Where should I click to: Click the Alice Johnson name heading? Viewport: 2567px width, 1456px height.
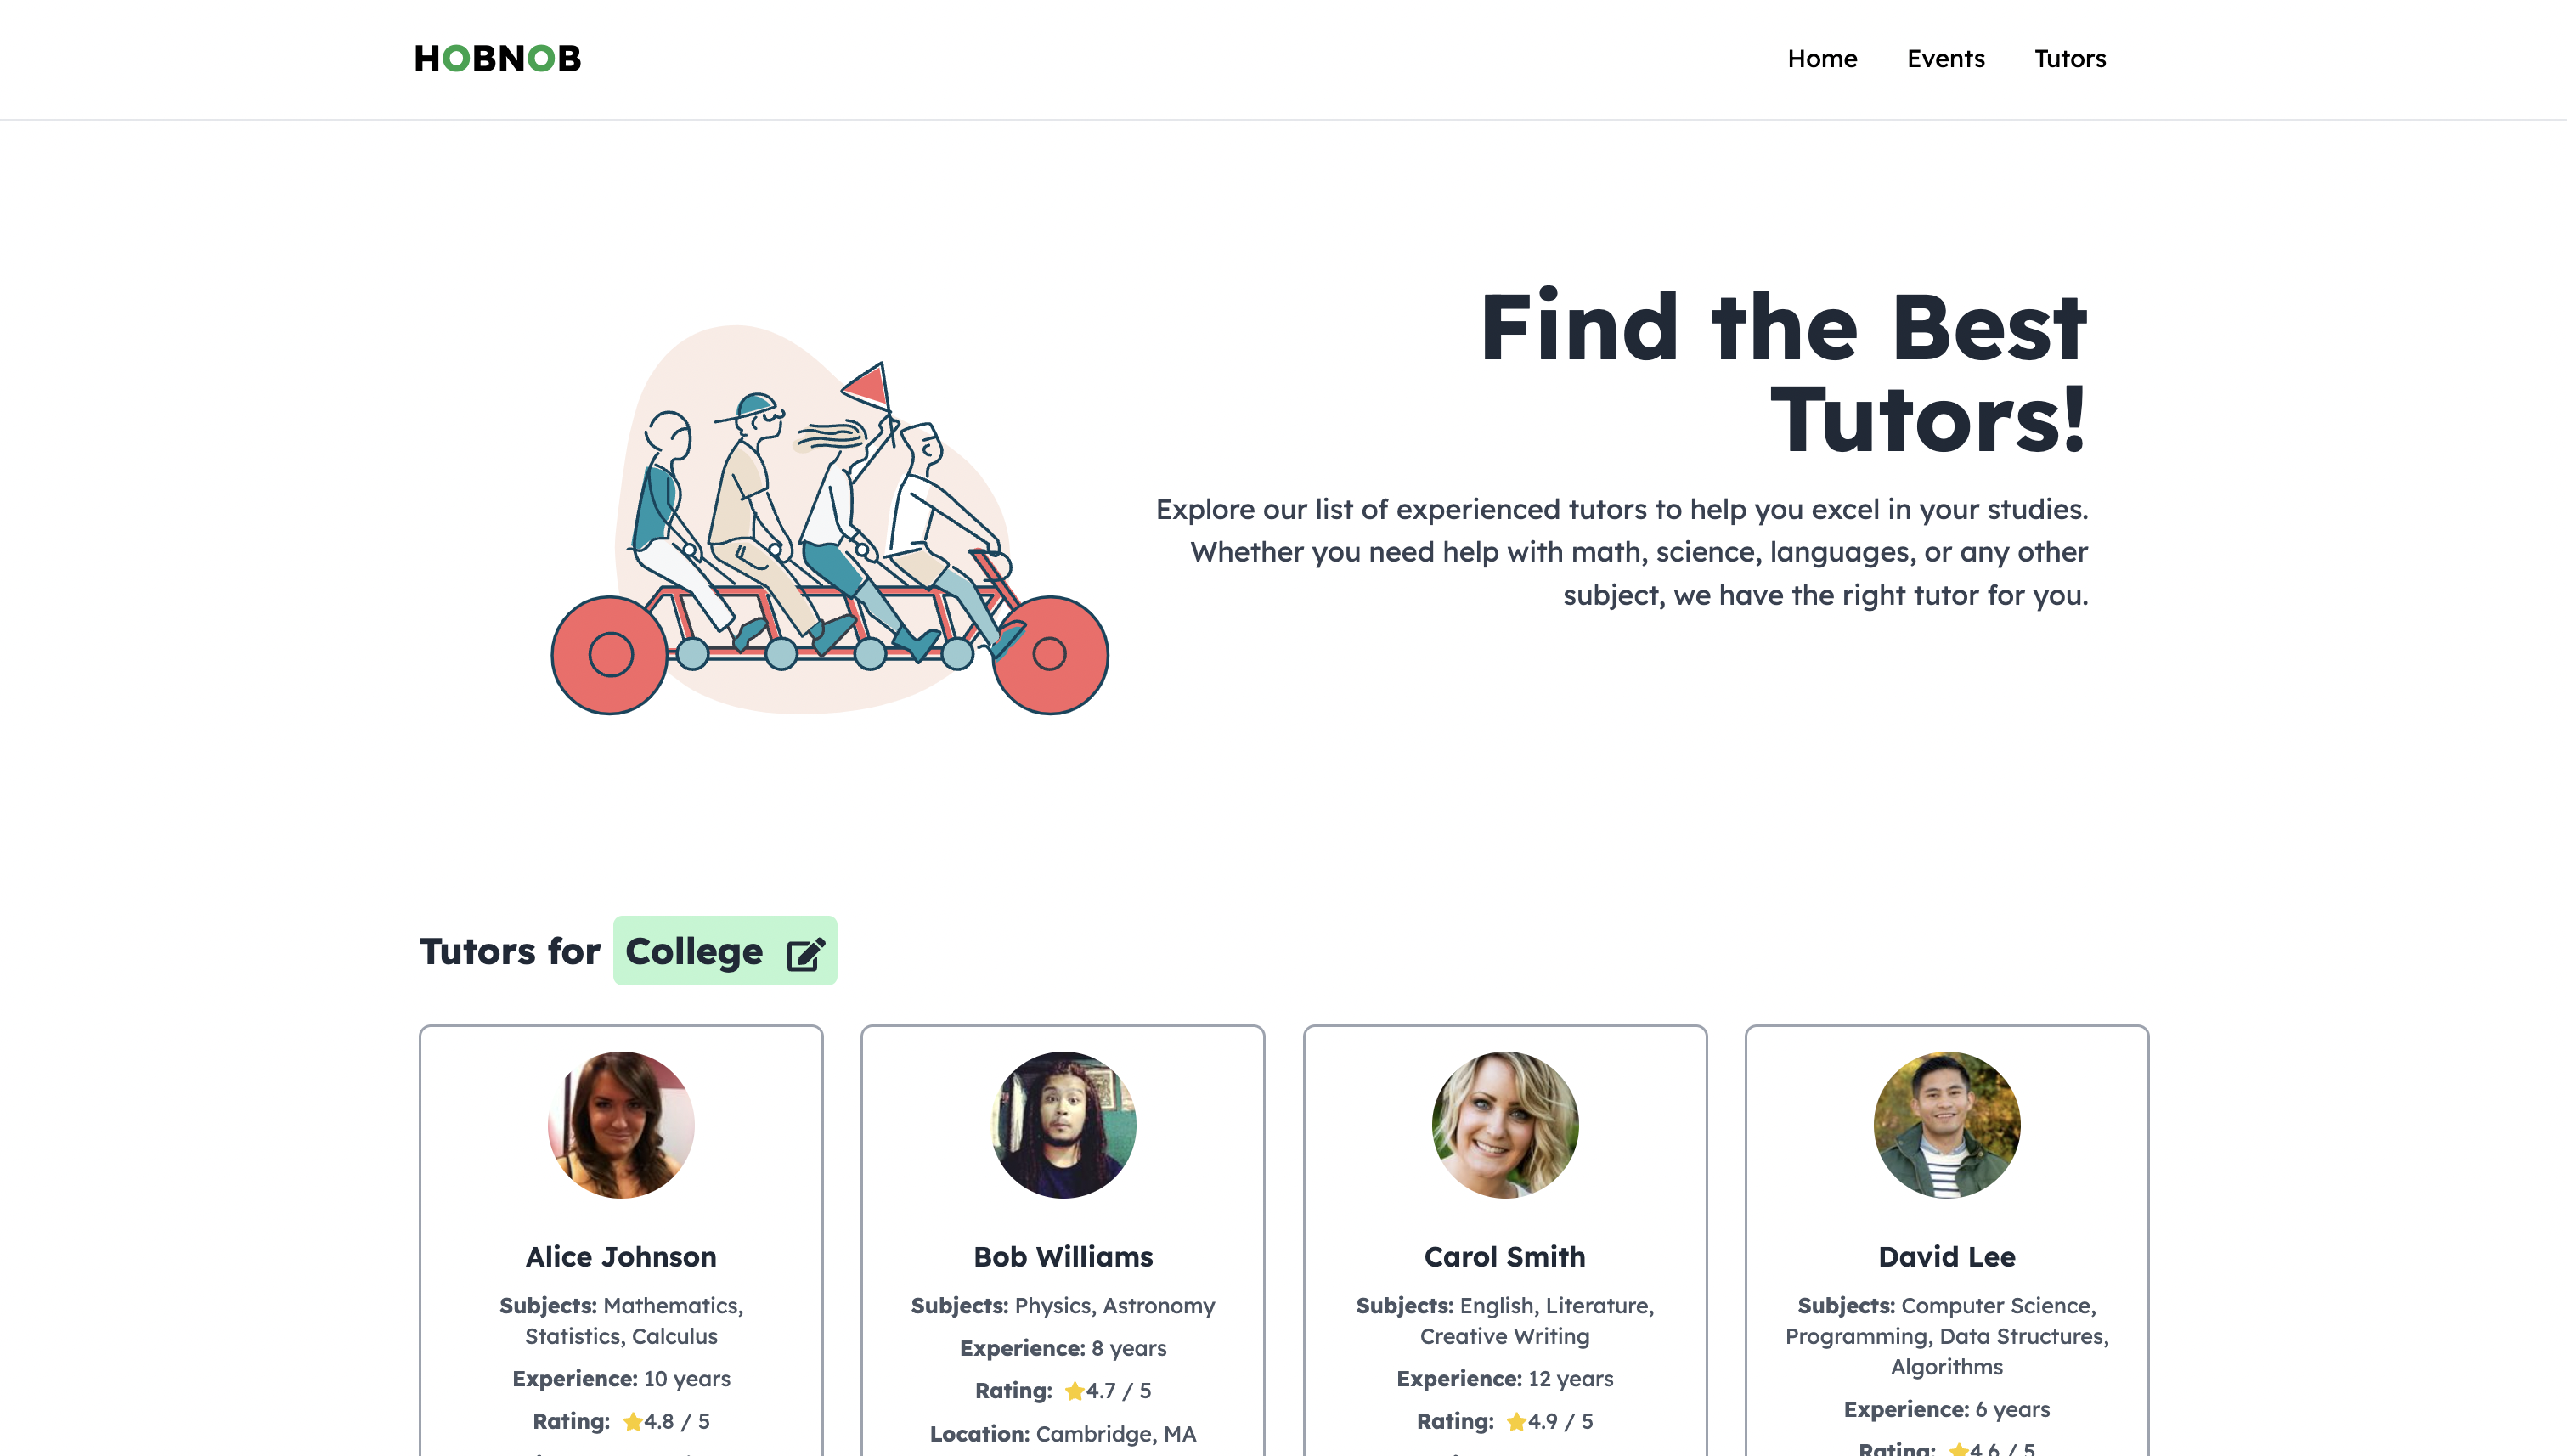click(x=621, y=1257)
